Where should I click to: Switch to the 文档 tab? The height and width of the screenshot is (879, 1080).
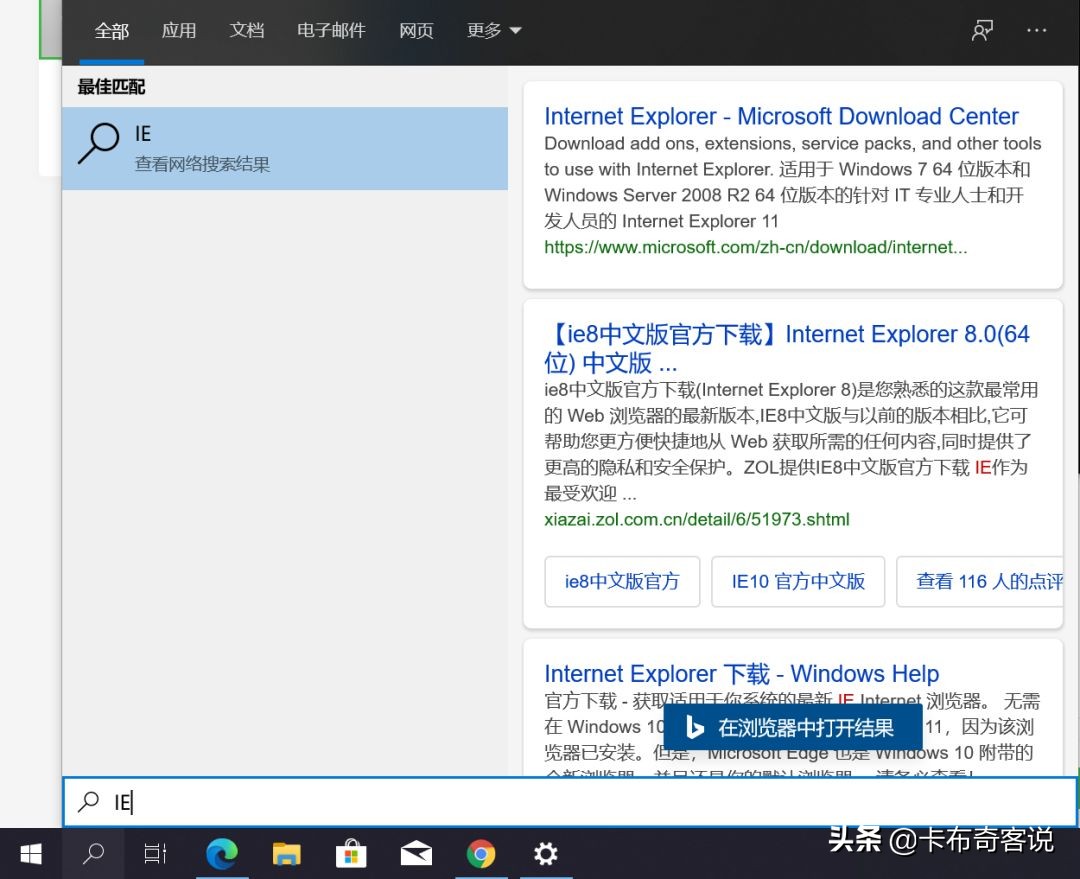[x=247, y=30]
